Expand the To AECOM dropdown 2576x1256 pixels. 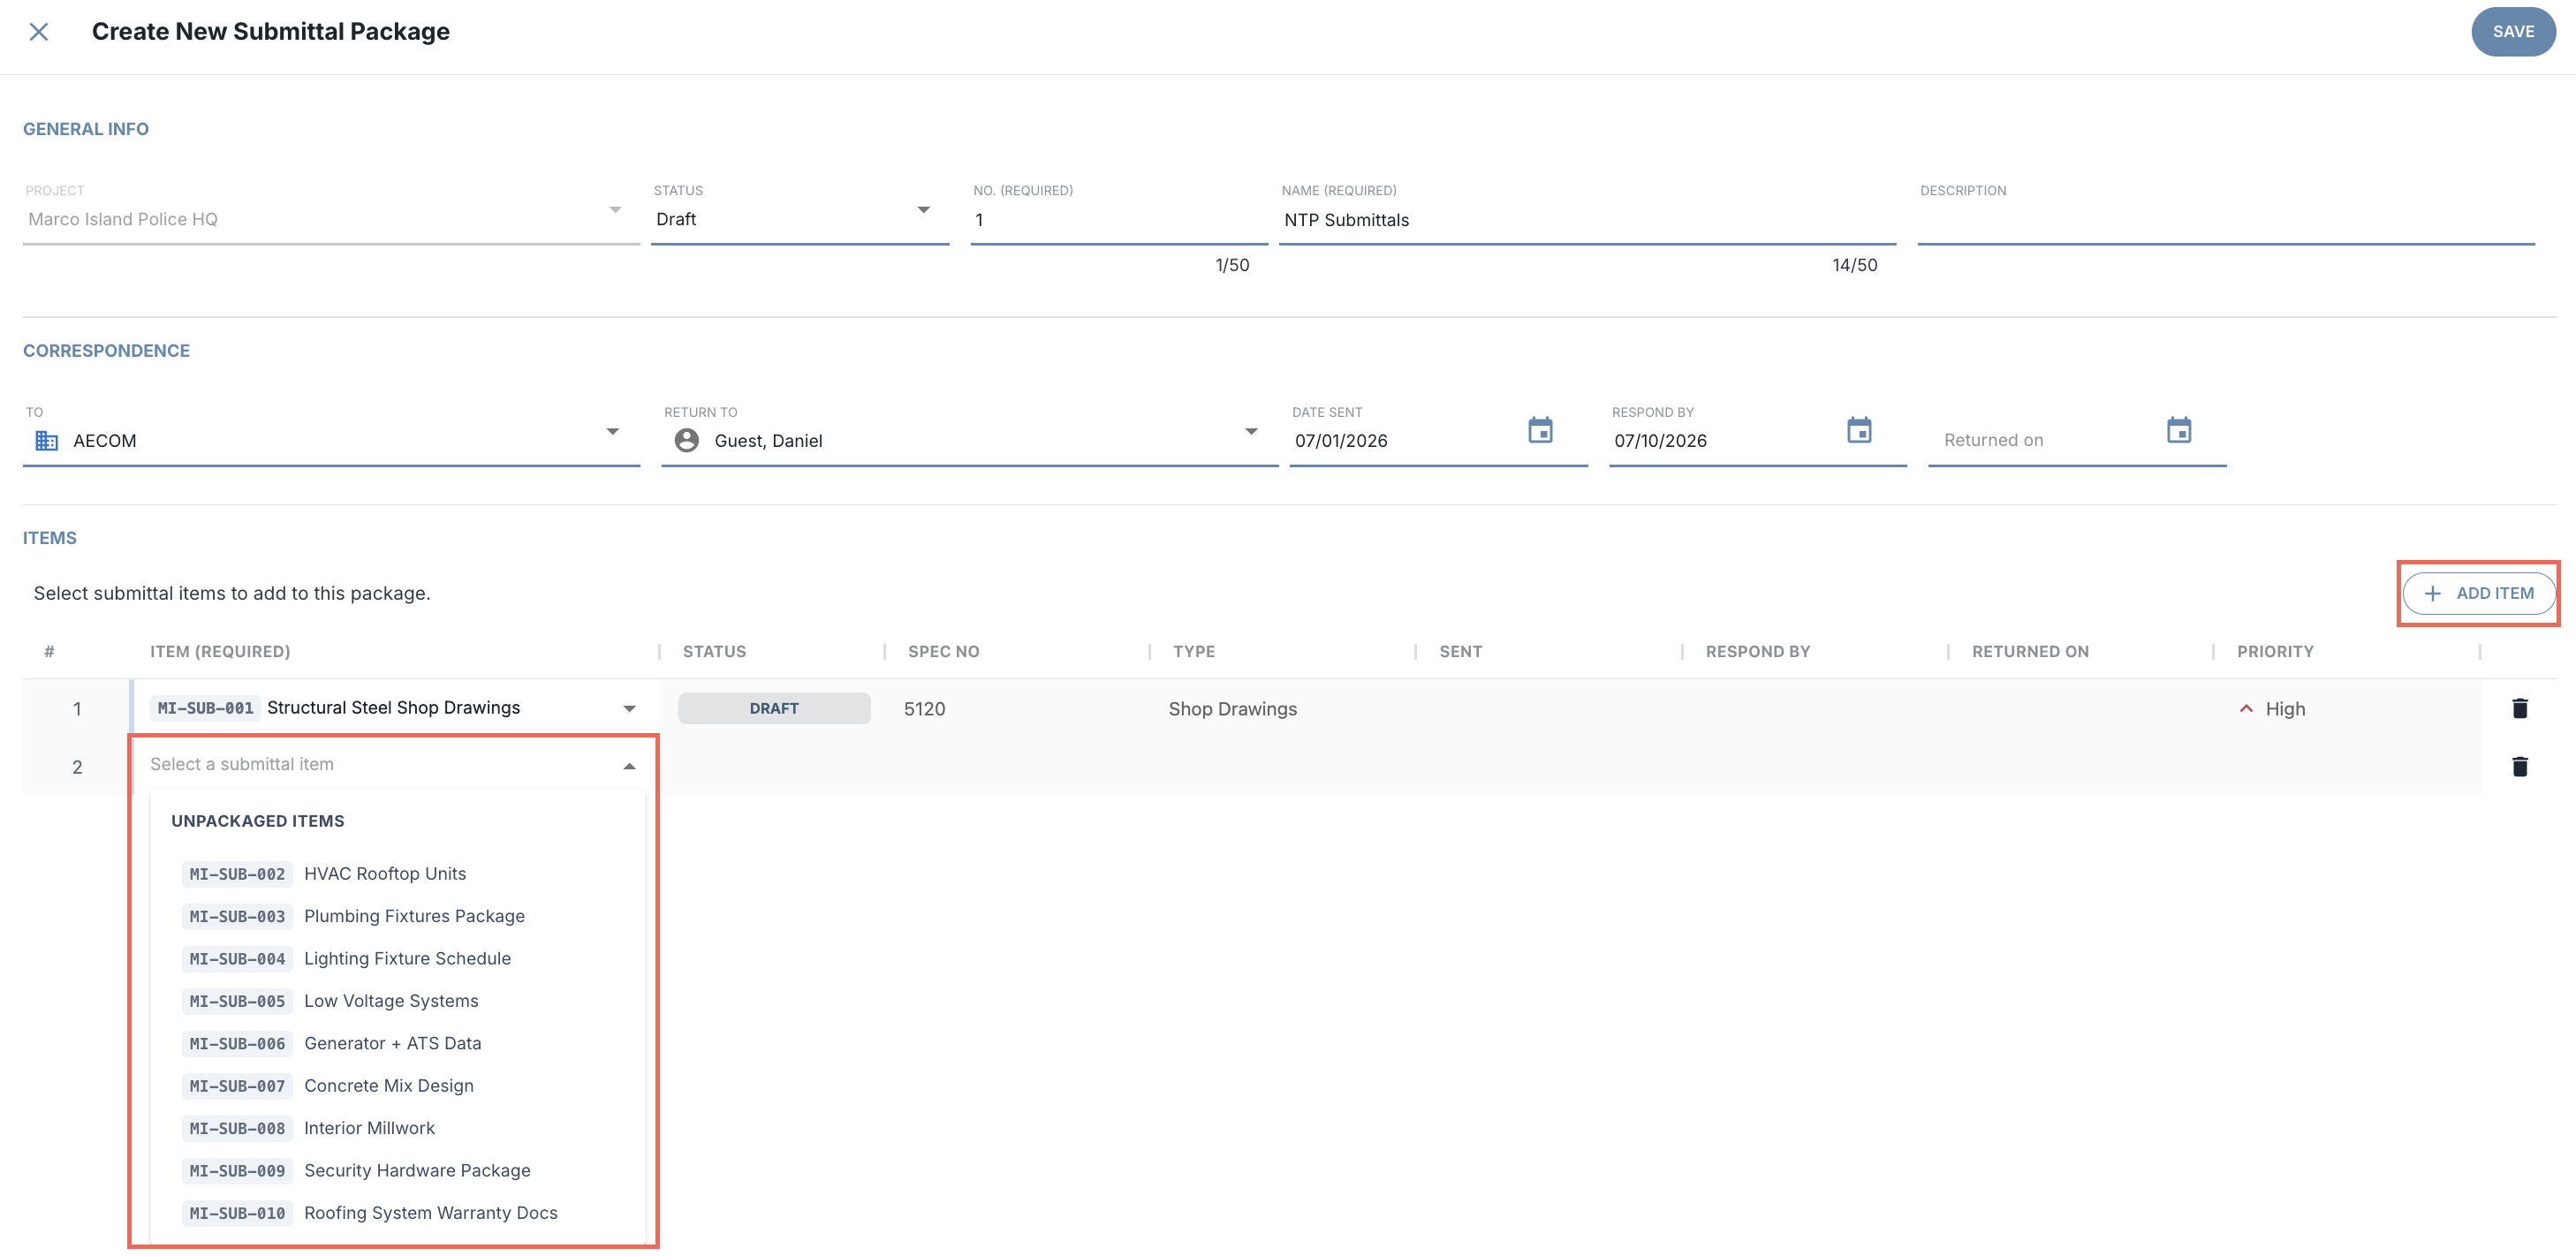612,432
